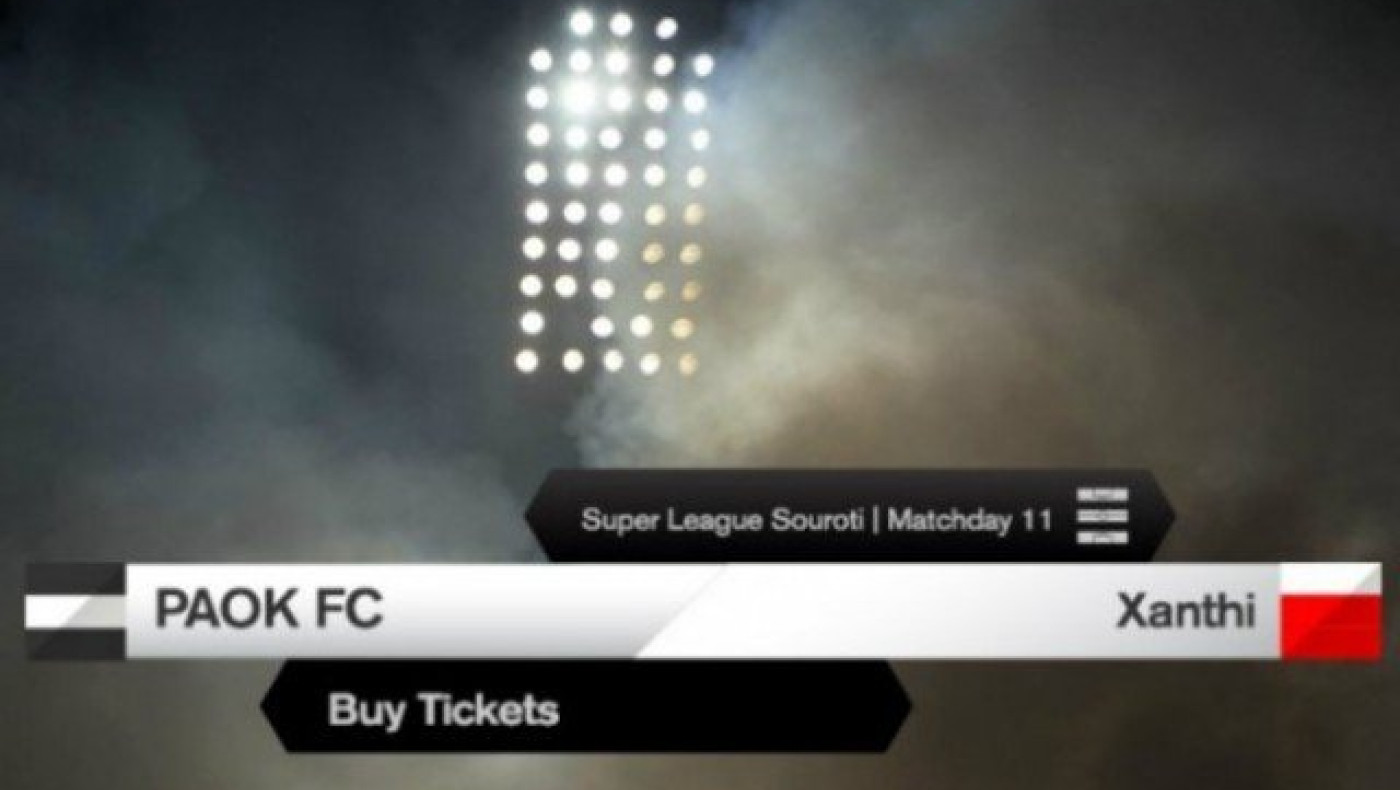Open the three-bar menu icon beside Matchday 11
Viewport: 1400px width, 790px height.
1102,517
